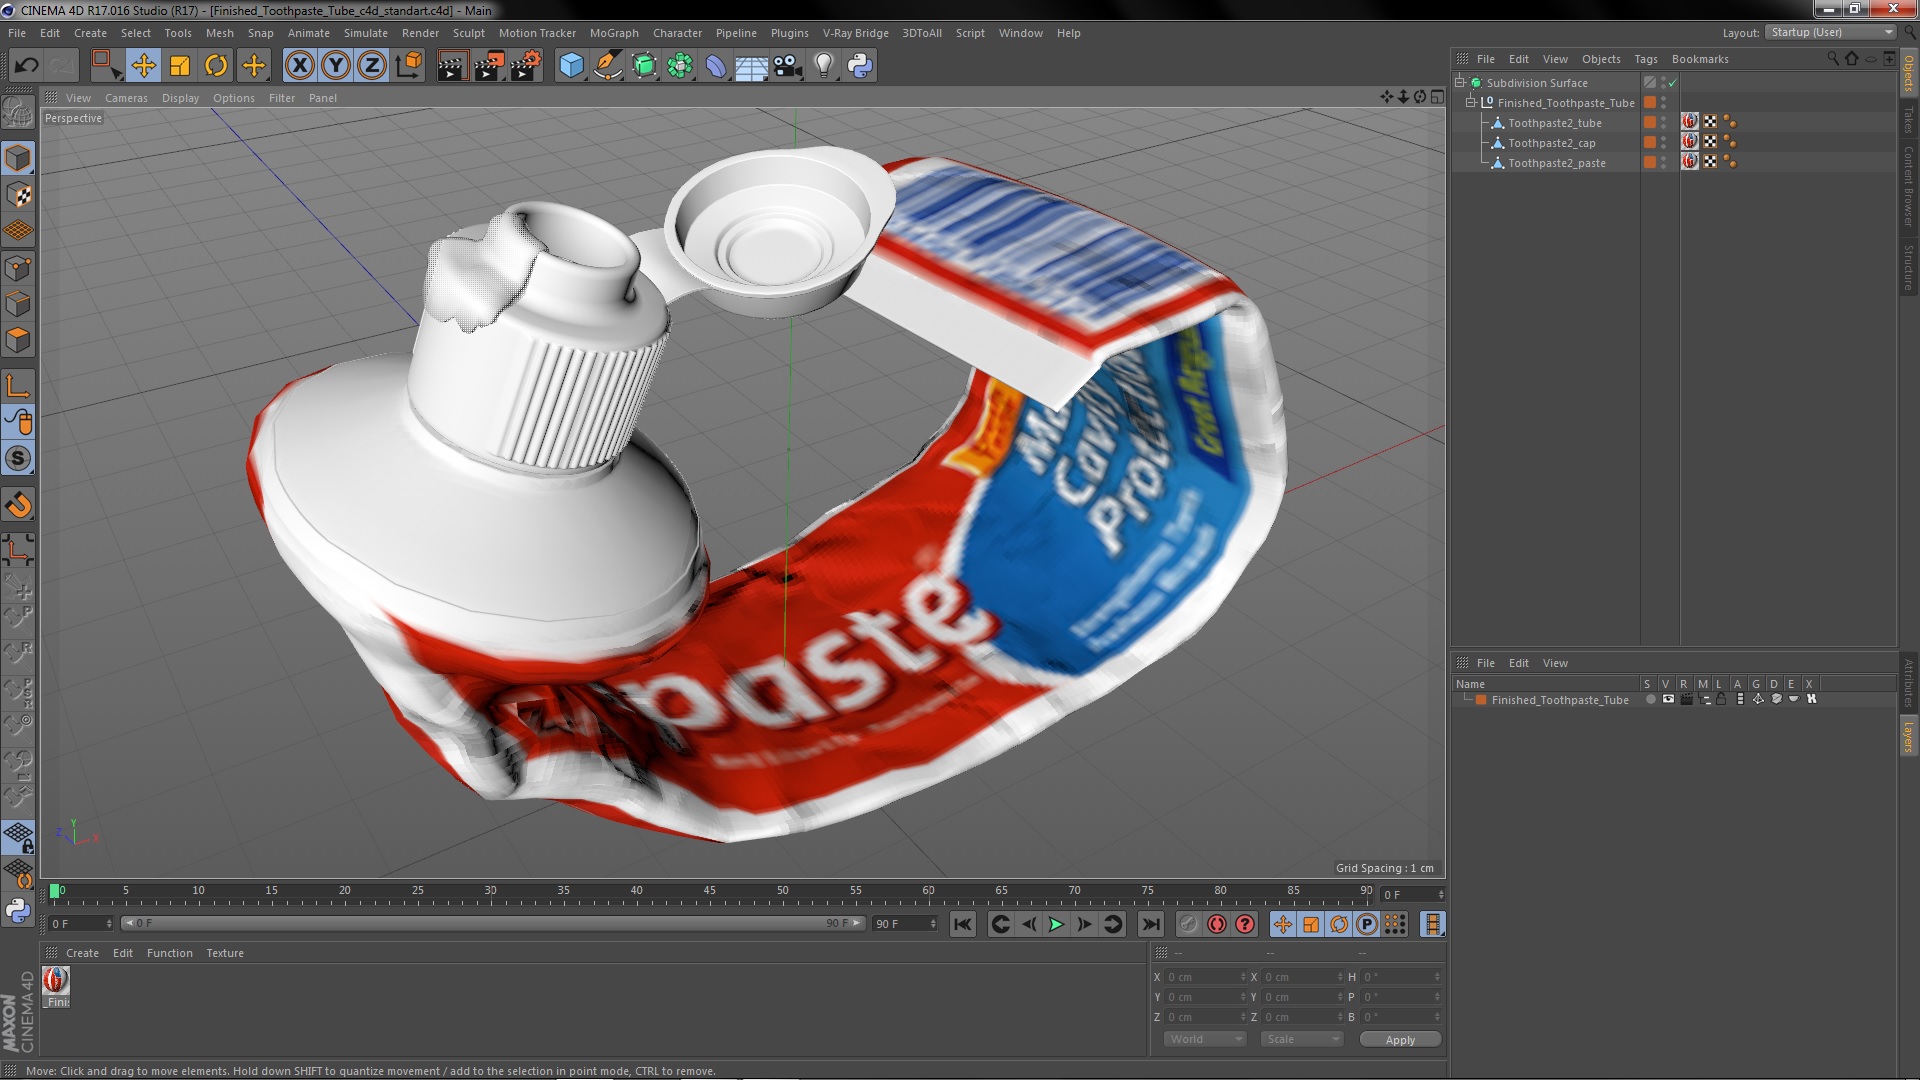Open Edit Render Settings

526,66
